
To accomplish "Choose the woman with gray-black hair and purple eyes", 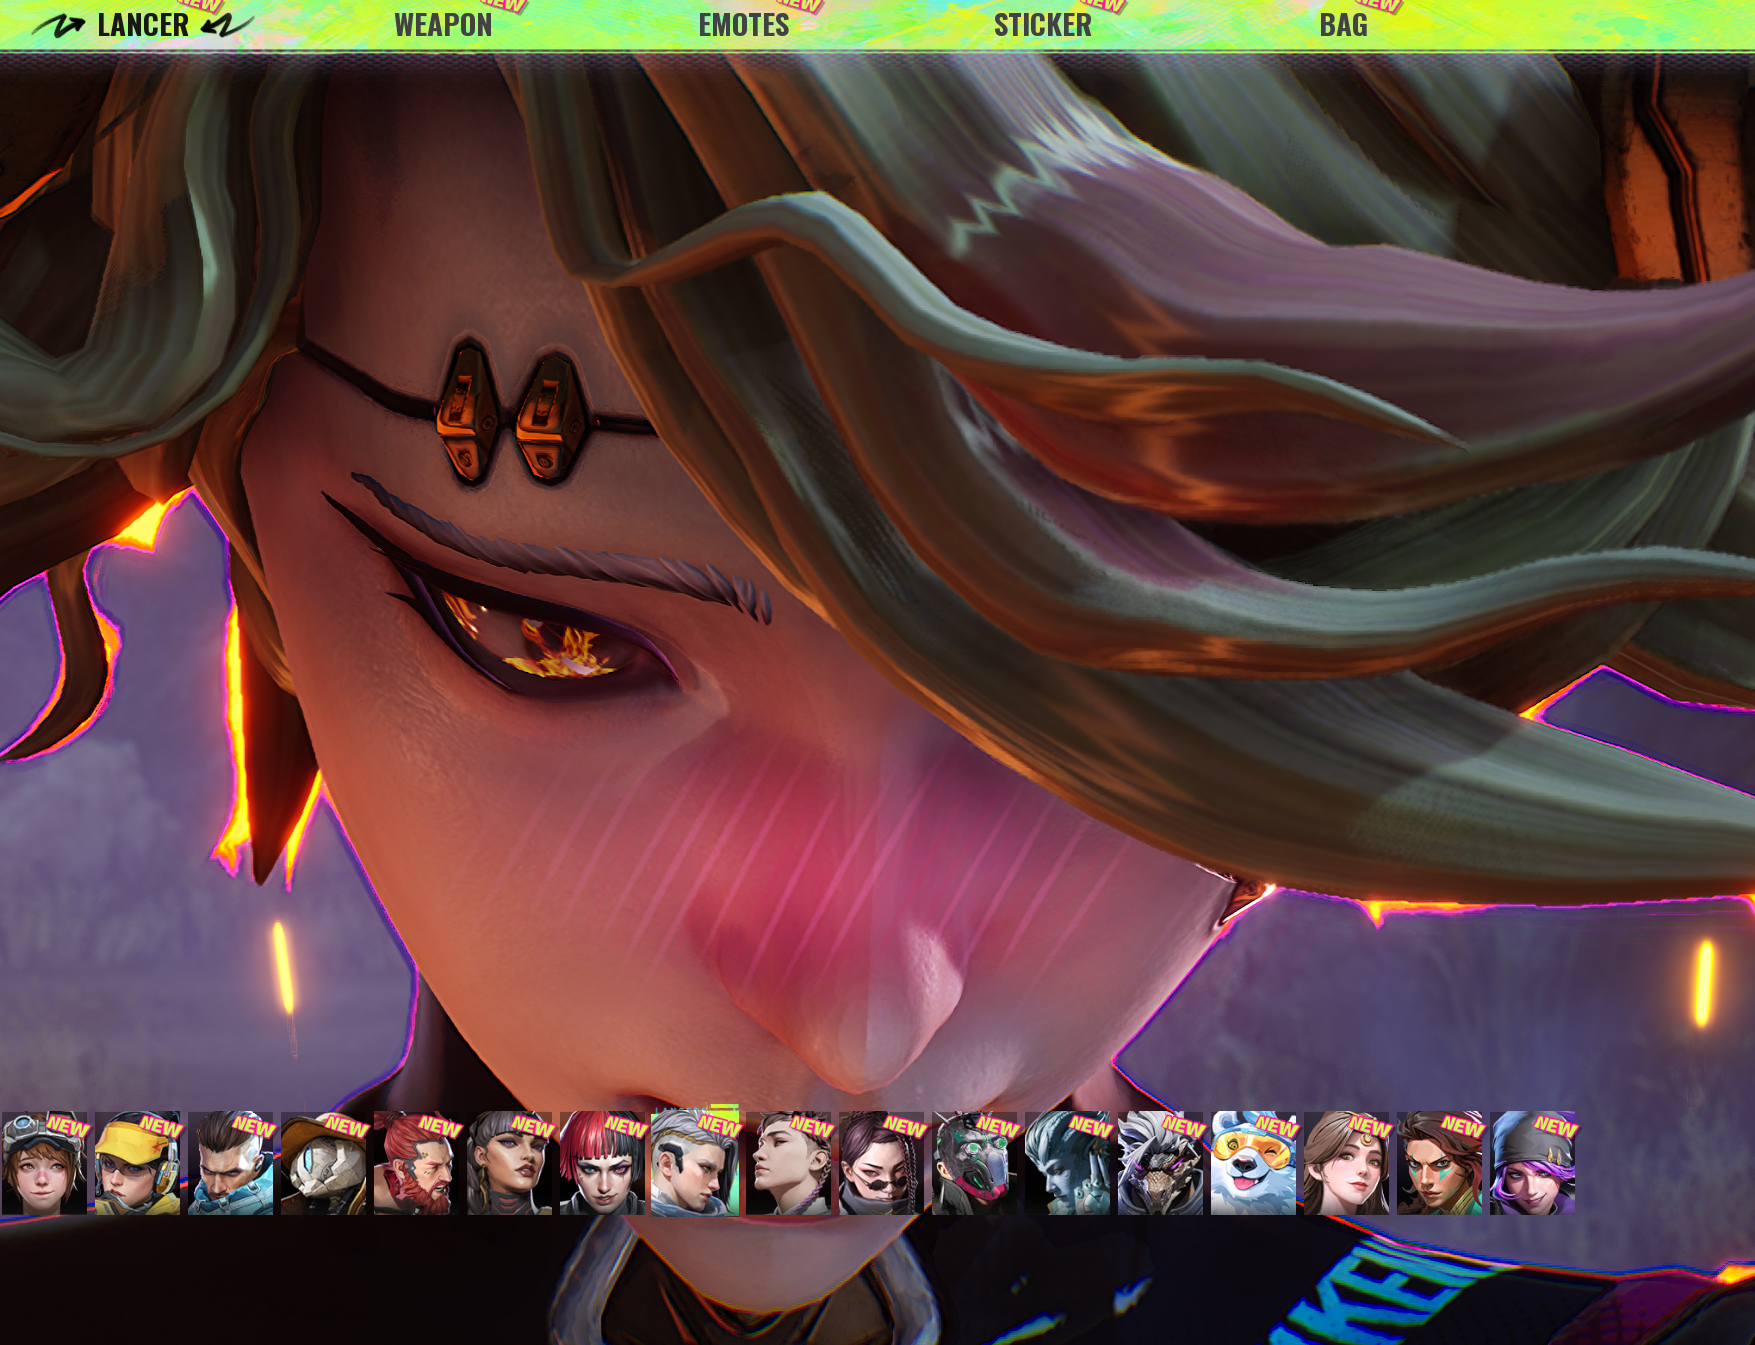I will coord(509,1163).
